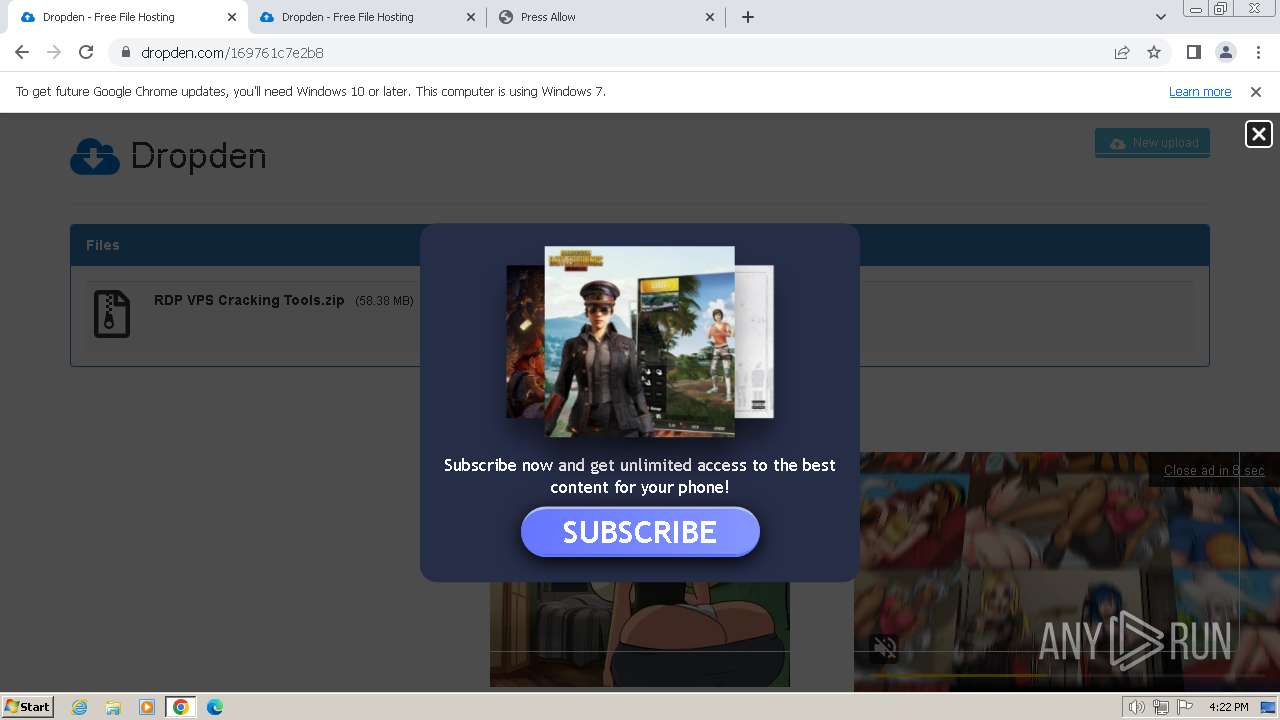Unmute the video ad speaker icon
Screen dimensions: 1280x720
click(885, 648)
